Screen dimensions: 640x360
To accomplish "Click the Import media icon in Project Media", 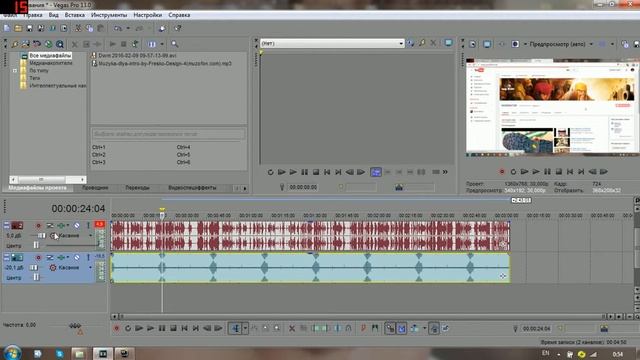I will pyautogui.click(x=15, y=44).
